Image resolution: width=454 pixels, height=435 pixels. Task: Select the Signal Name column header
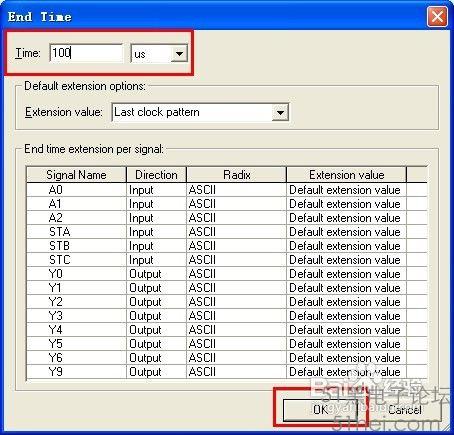coord(76,175)
